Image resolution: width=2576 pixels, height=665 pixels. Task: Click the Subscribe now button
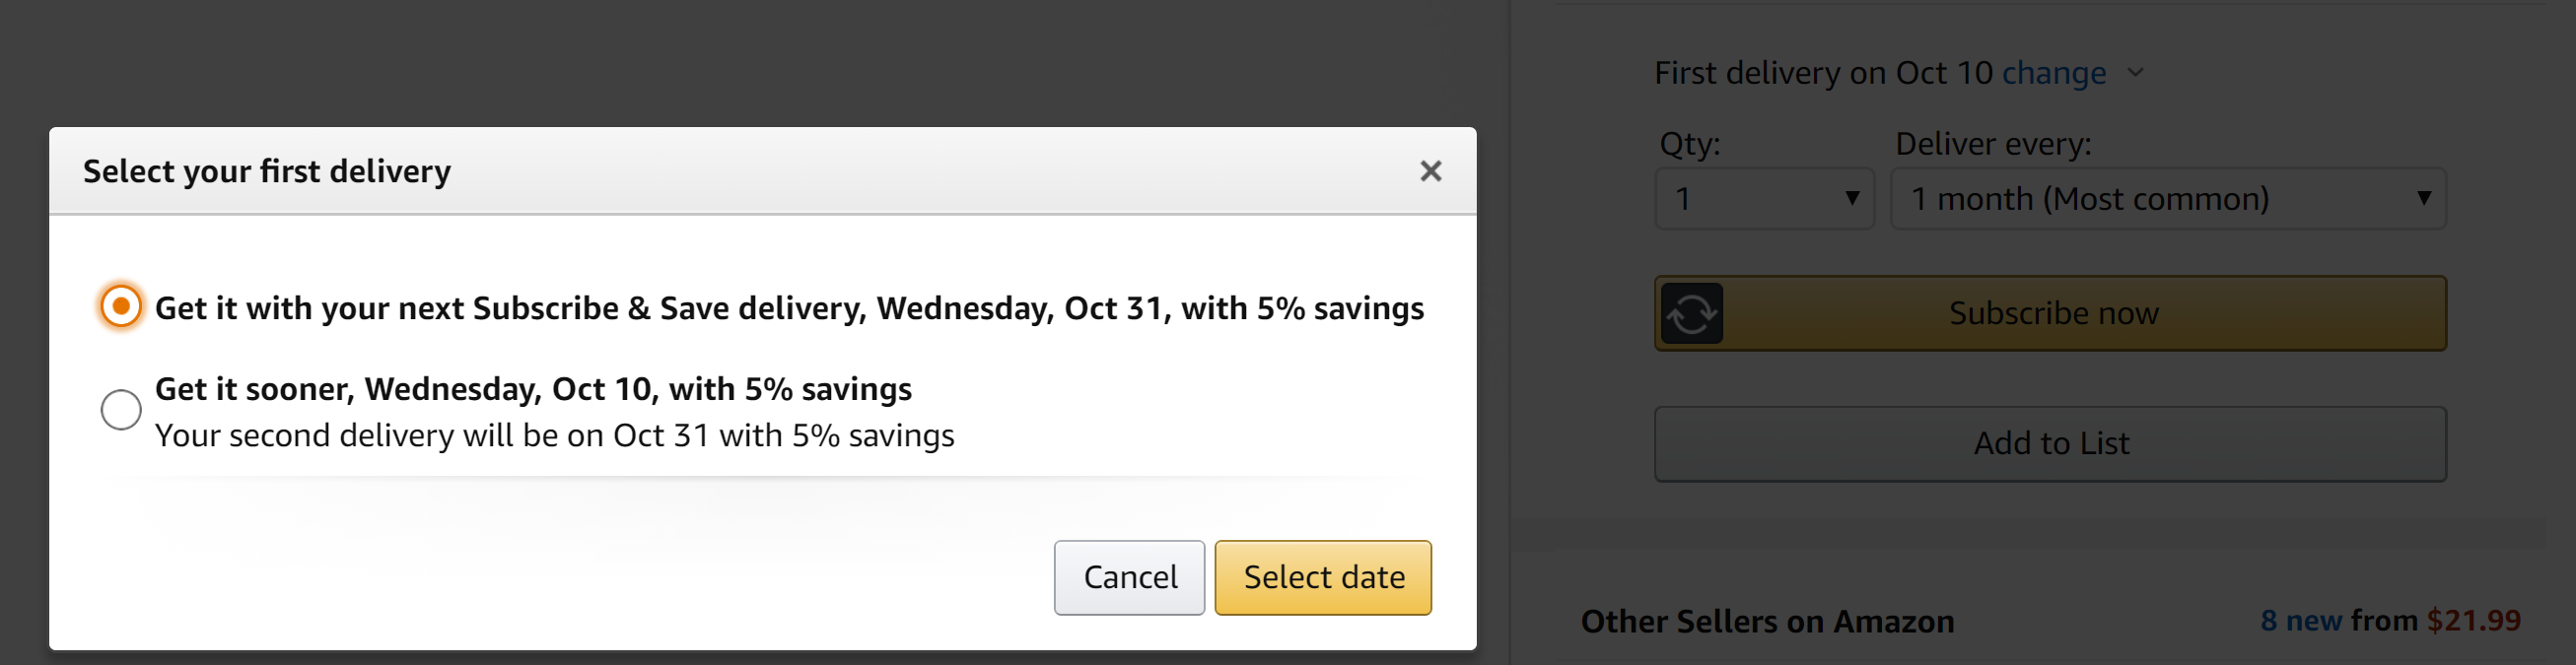(2052, 313)
